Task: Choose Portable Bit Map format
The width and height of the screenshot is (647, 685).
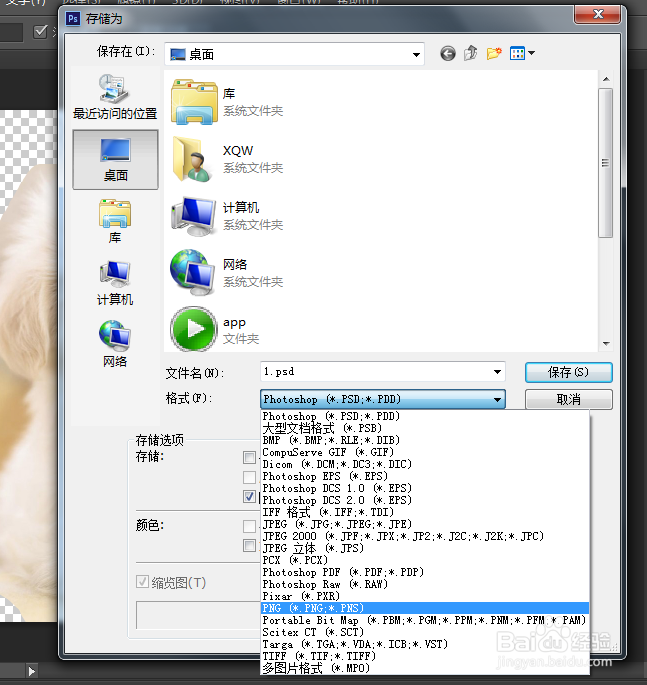Action: tap(425, 620)
